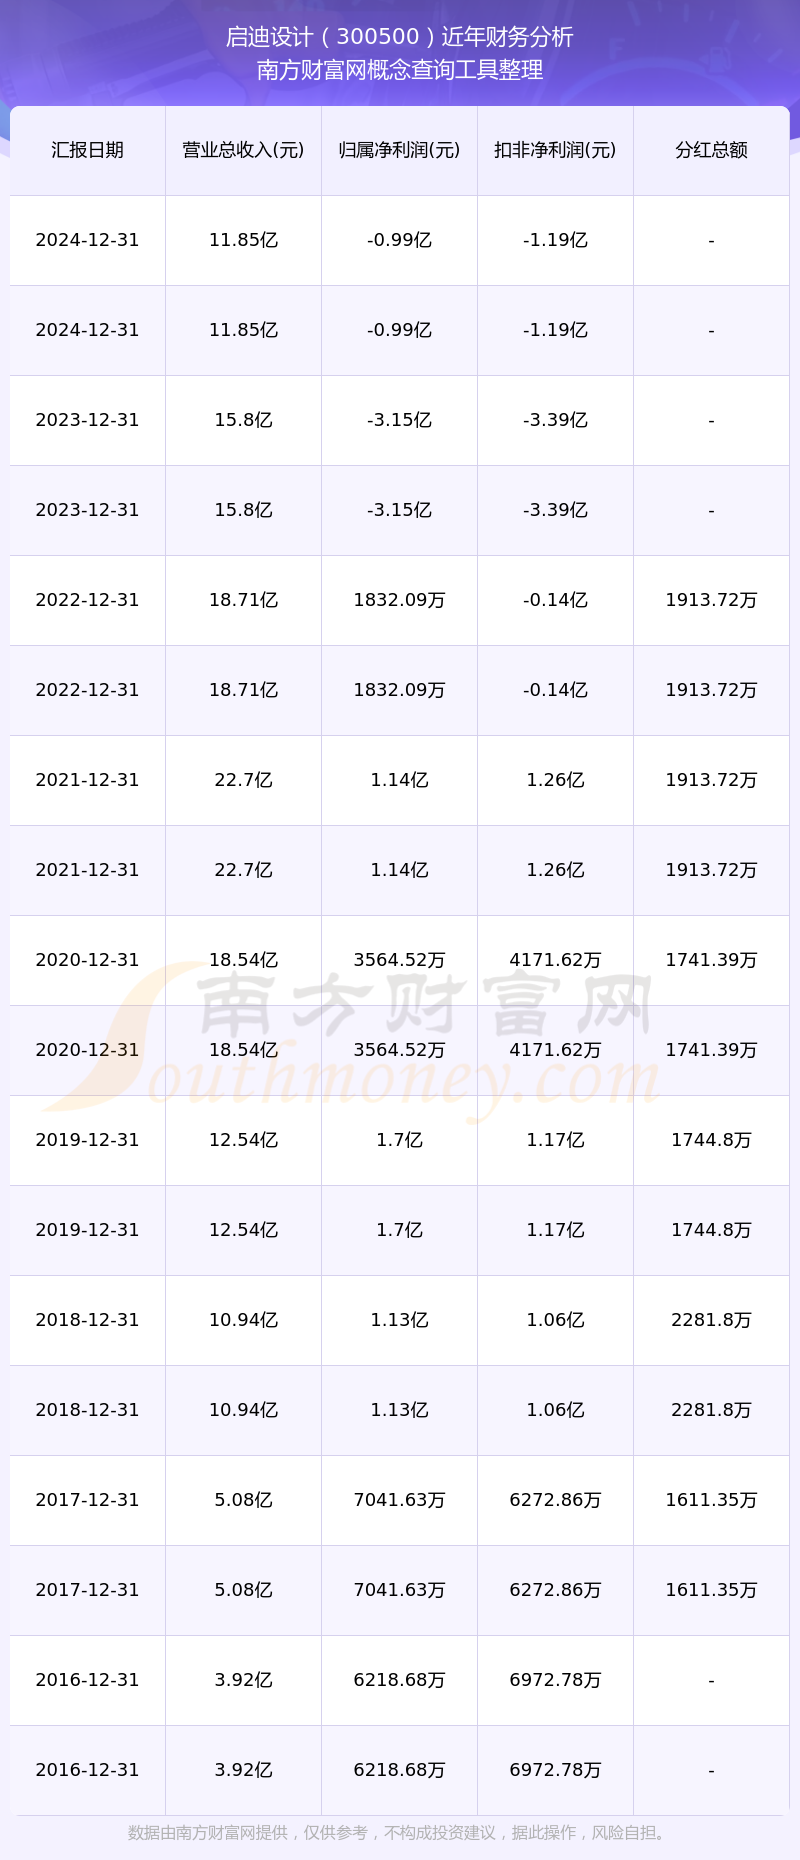Click the first 22.7亿 revenue cell
The height and width of the screenshot is (1860, 800).
[x=243, y=780]
